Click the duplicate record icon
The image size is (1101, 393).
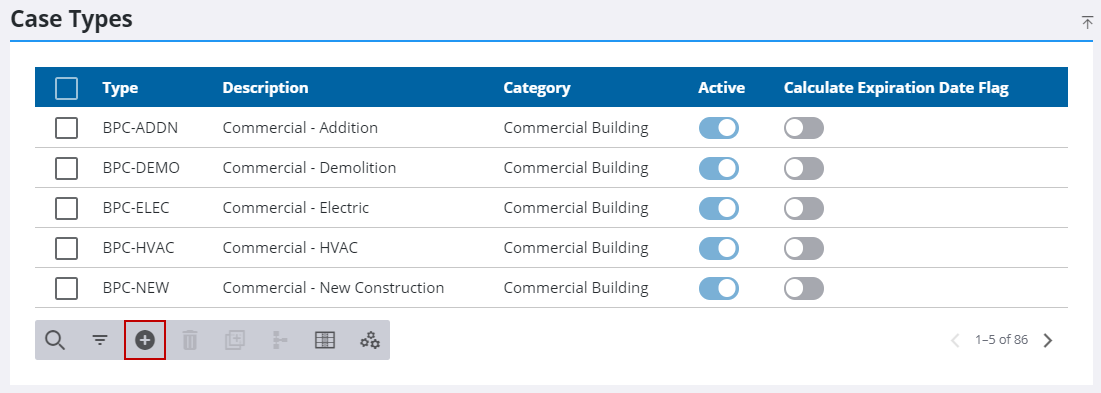point(235,340)
